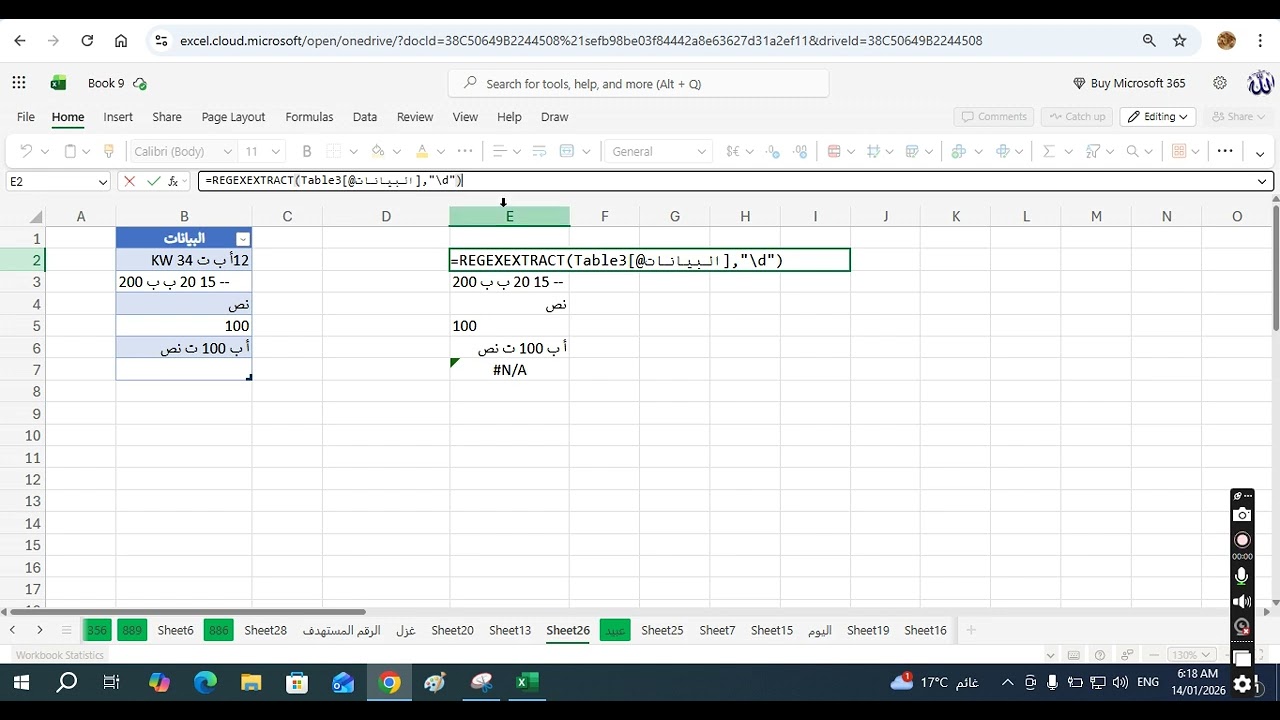
Task: Open the green 889 sheet tab
Action: [132, 630]
